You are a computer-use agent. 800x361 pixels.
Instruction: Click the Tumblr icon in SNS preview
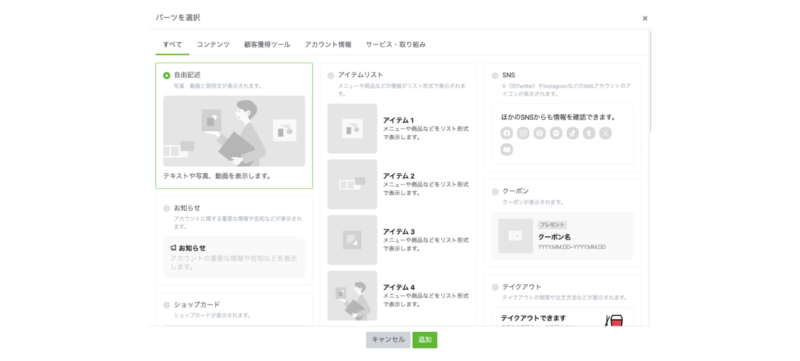[x=589, y=133]
